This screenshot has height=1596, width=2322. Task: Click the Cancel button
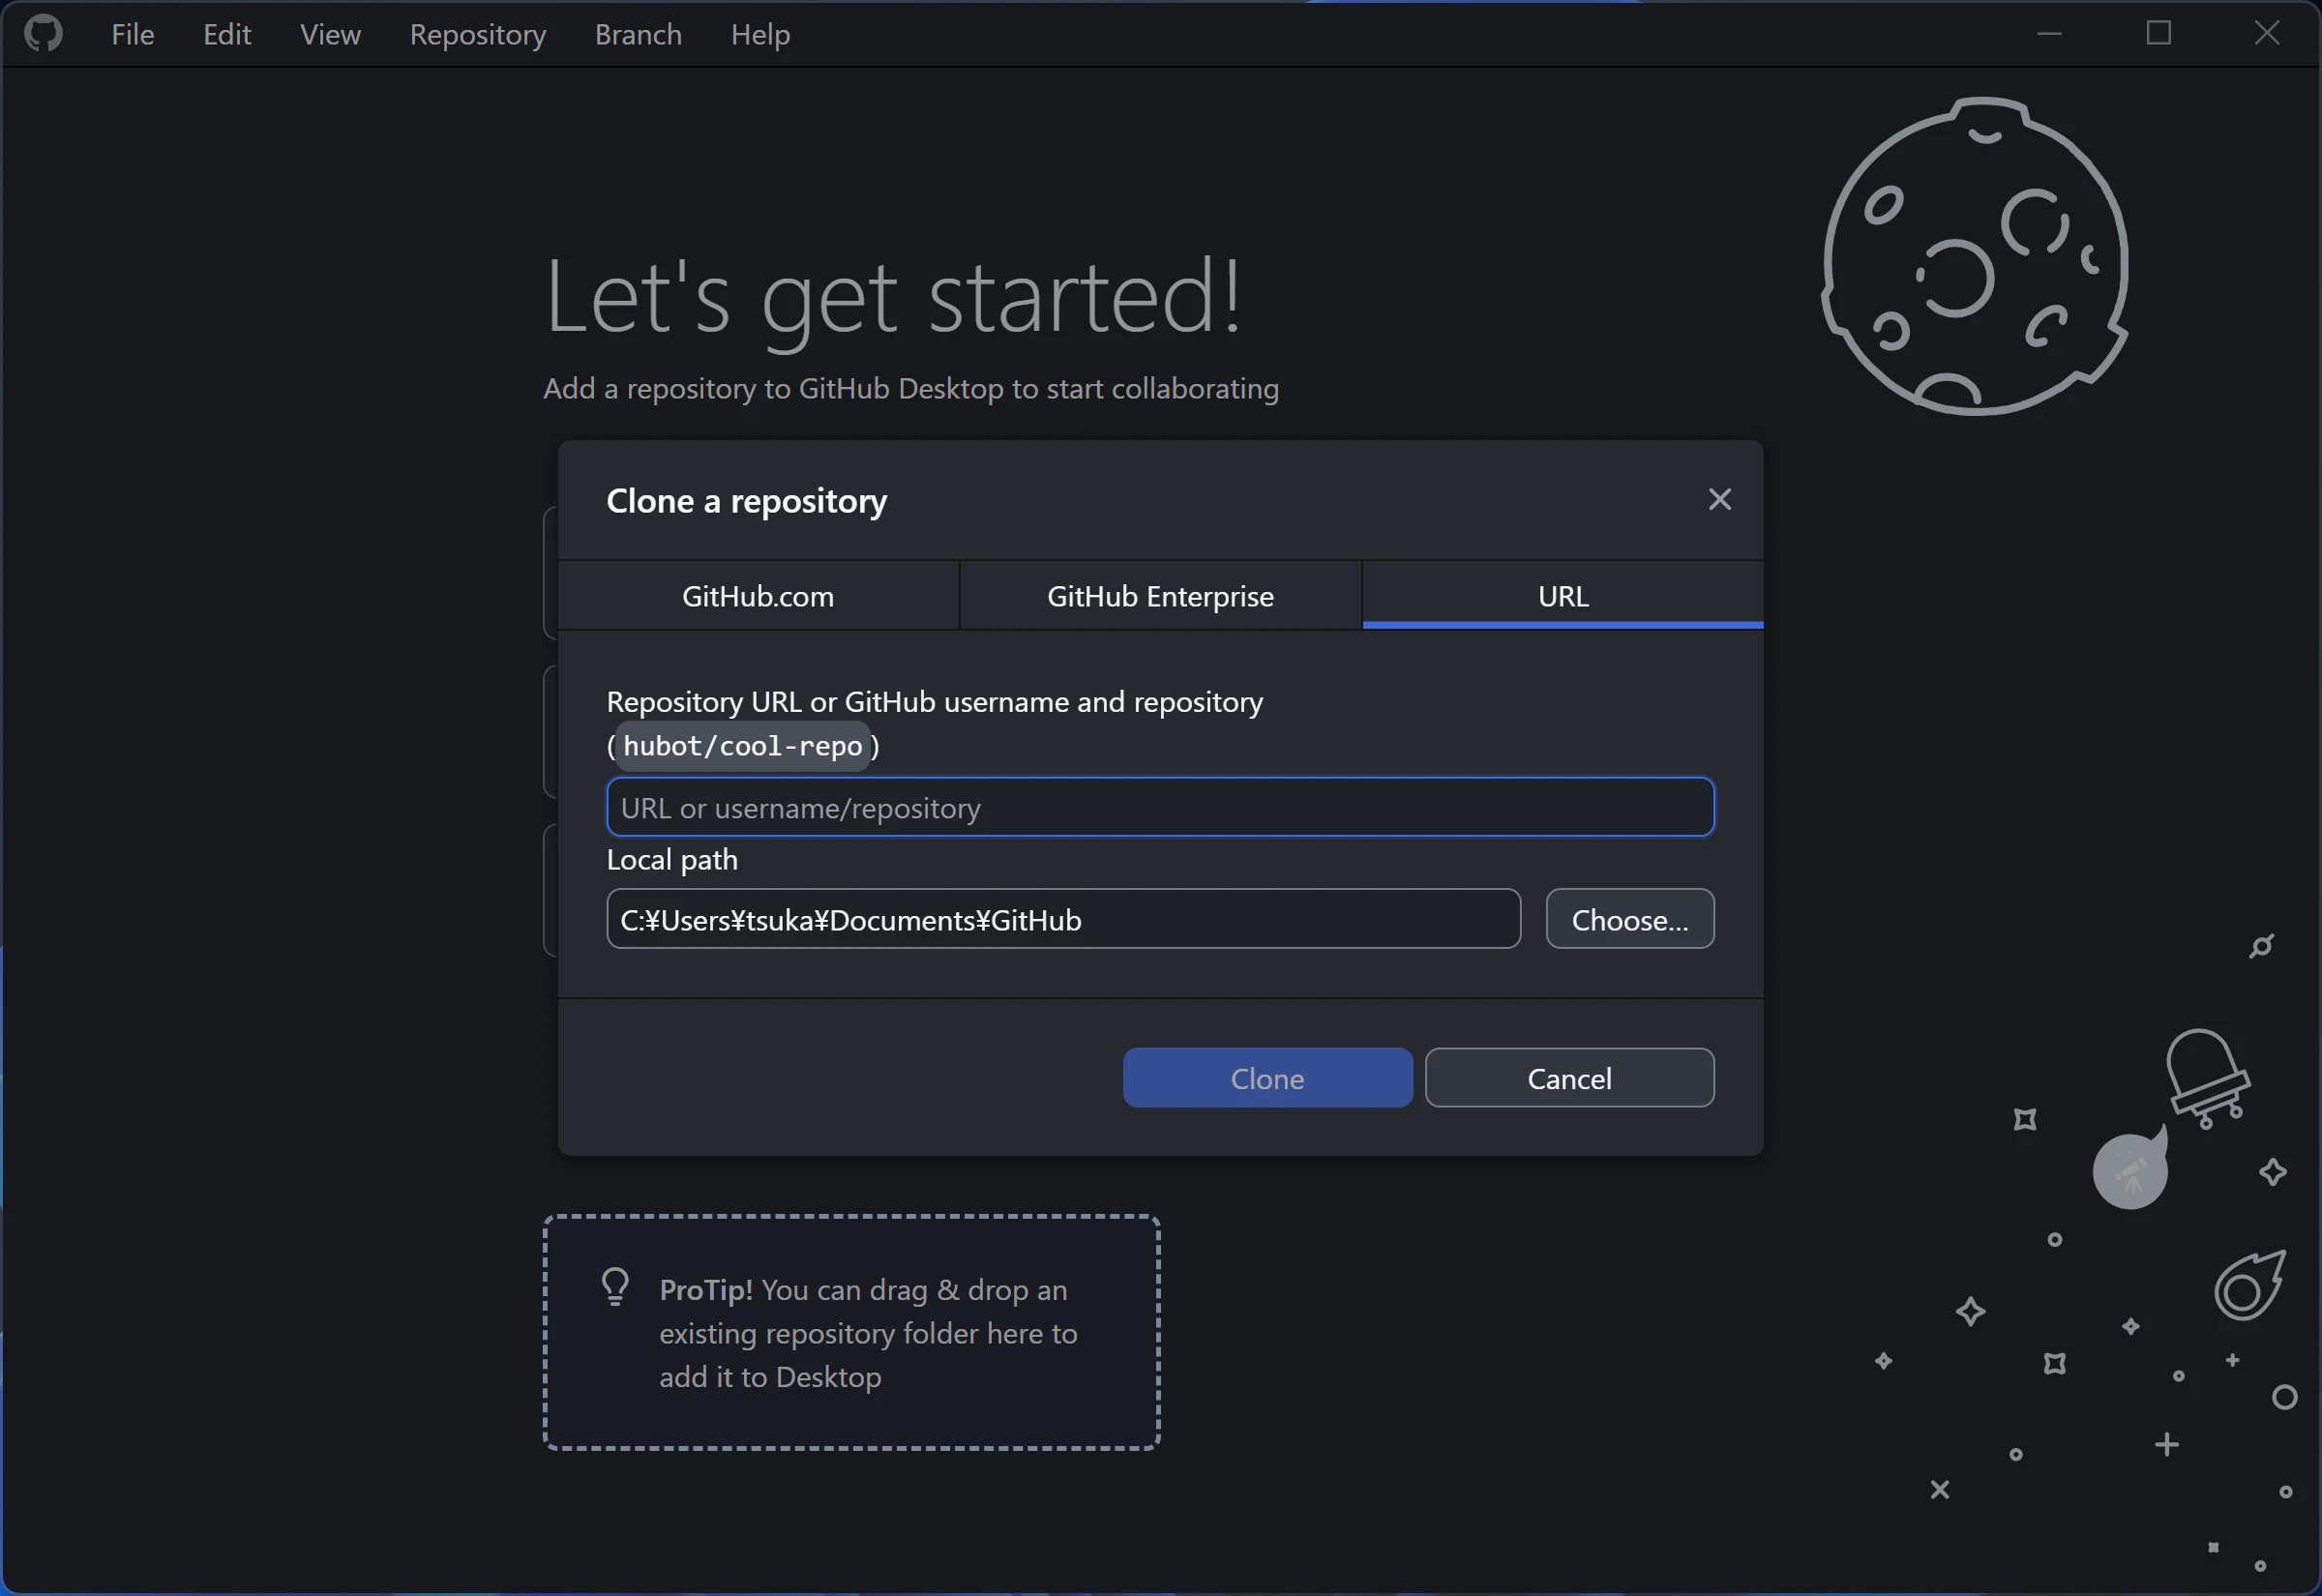(1569, 1078)
